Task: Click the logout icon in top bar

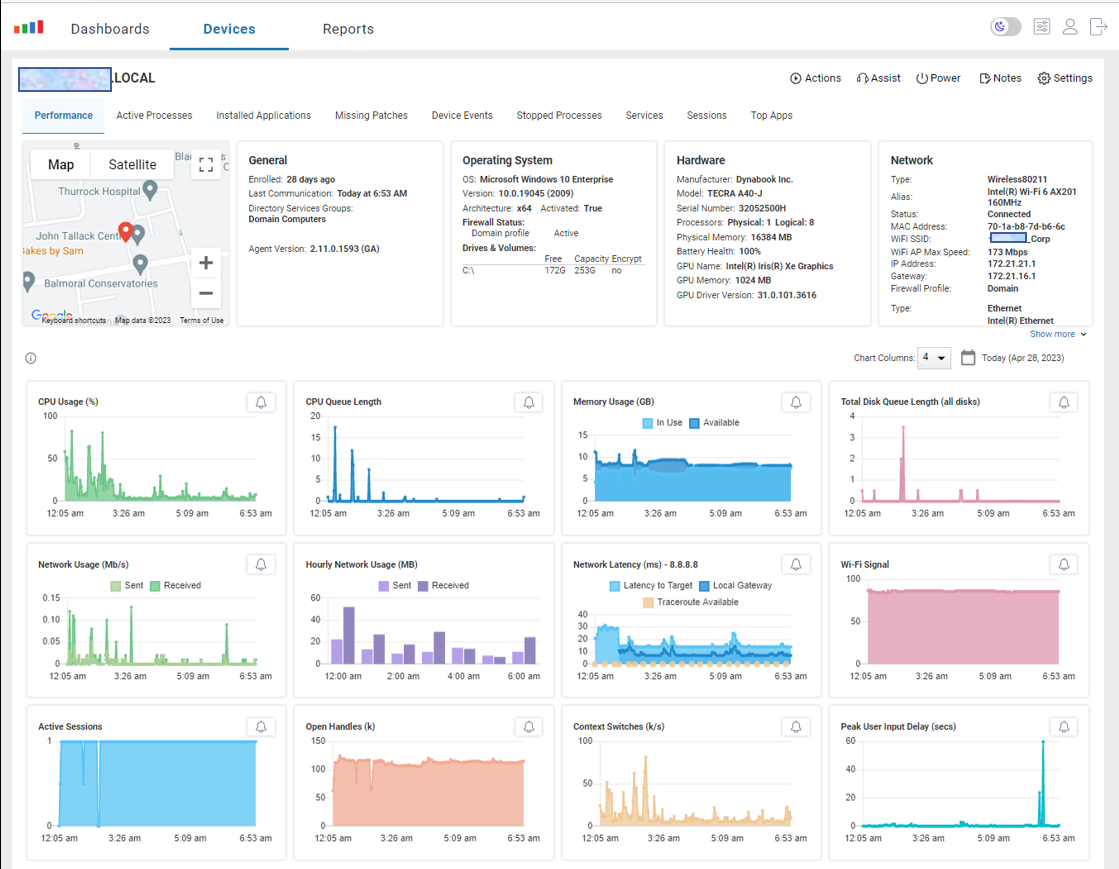Action: [x=1098, y=27]
